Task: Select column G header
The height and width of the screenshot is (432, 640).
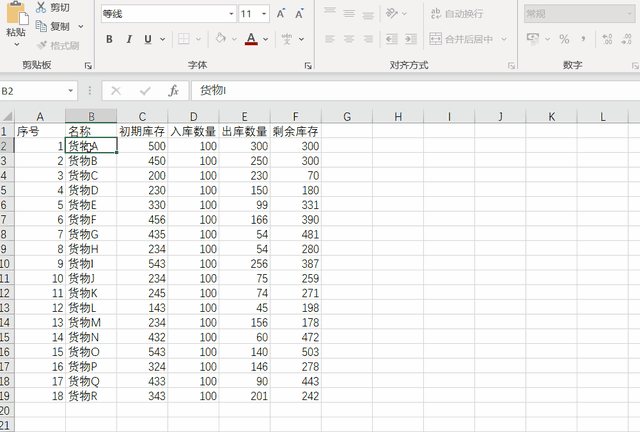Action: click(x=347, y=117)
